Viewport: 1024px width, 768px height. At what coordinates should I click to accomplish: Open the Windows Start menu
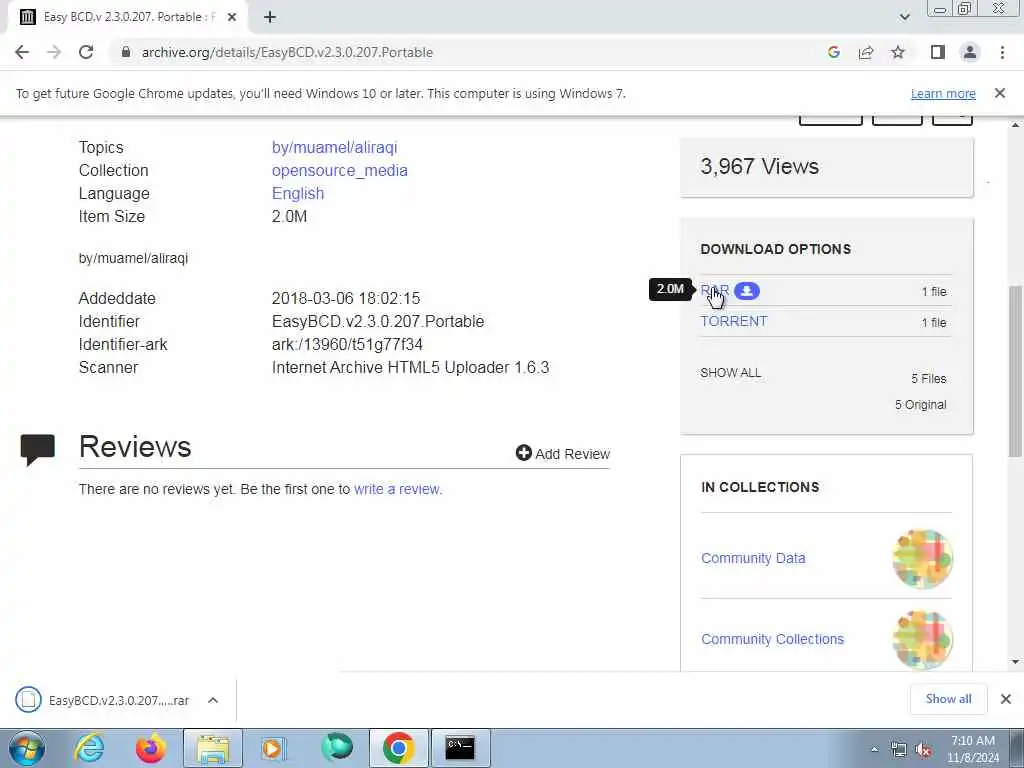pos(27,748)
